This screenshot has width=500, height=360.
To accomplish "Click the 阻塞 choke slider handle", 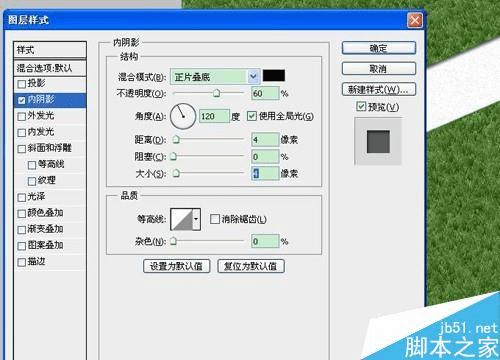I will pyautogui.click(x=173, y=156).
